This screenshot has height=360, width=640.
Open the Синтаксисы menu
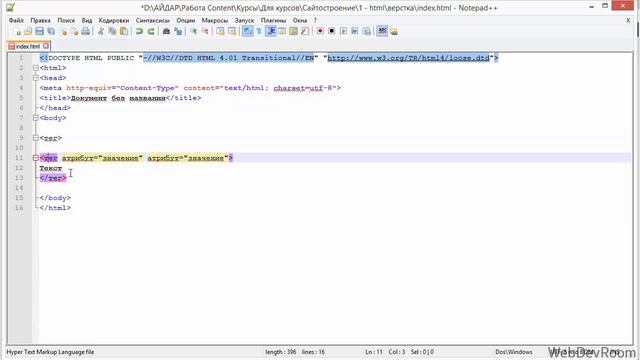point(153,20)
